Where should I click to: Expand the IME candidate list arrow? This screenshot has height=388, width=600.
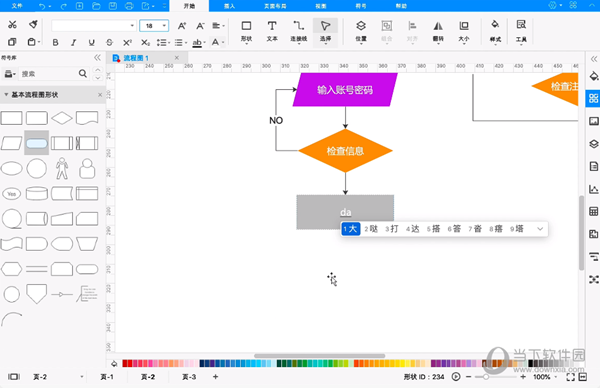pyautogui.click(x=540, y=229)
